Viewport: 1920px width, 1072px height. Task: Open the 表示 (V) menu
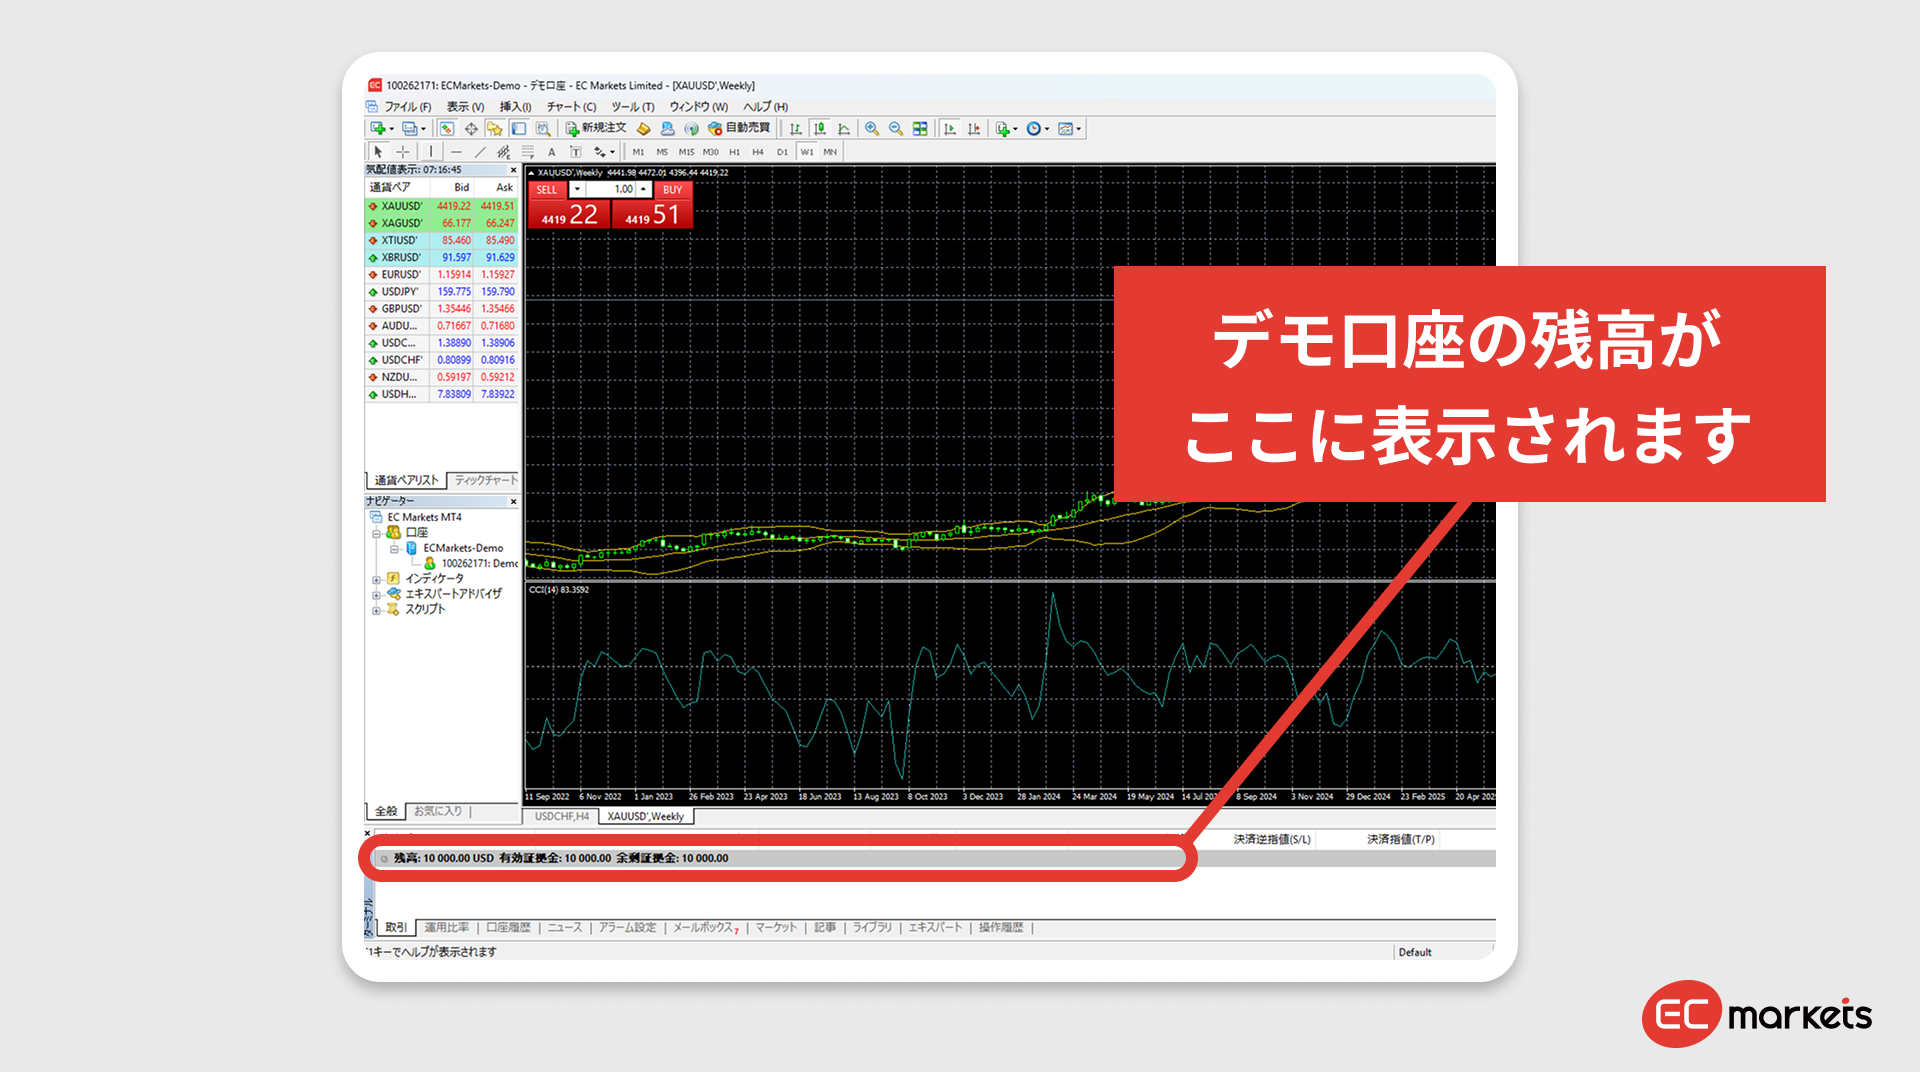click(x=465, y=107)
